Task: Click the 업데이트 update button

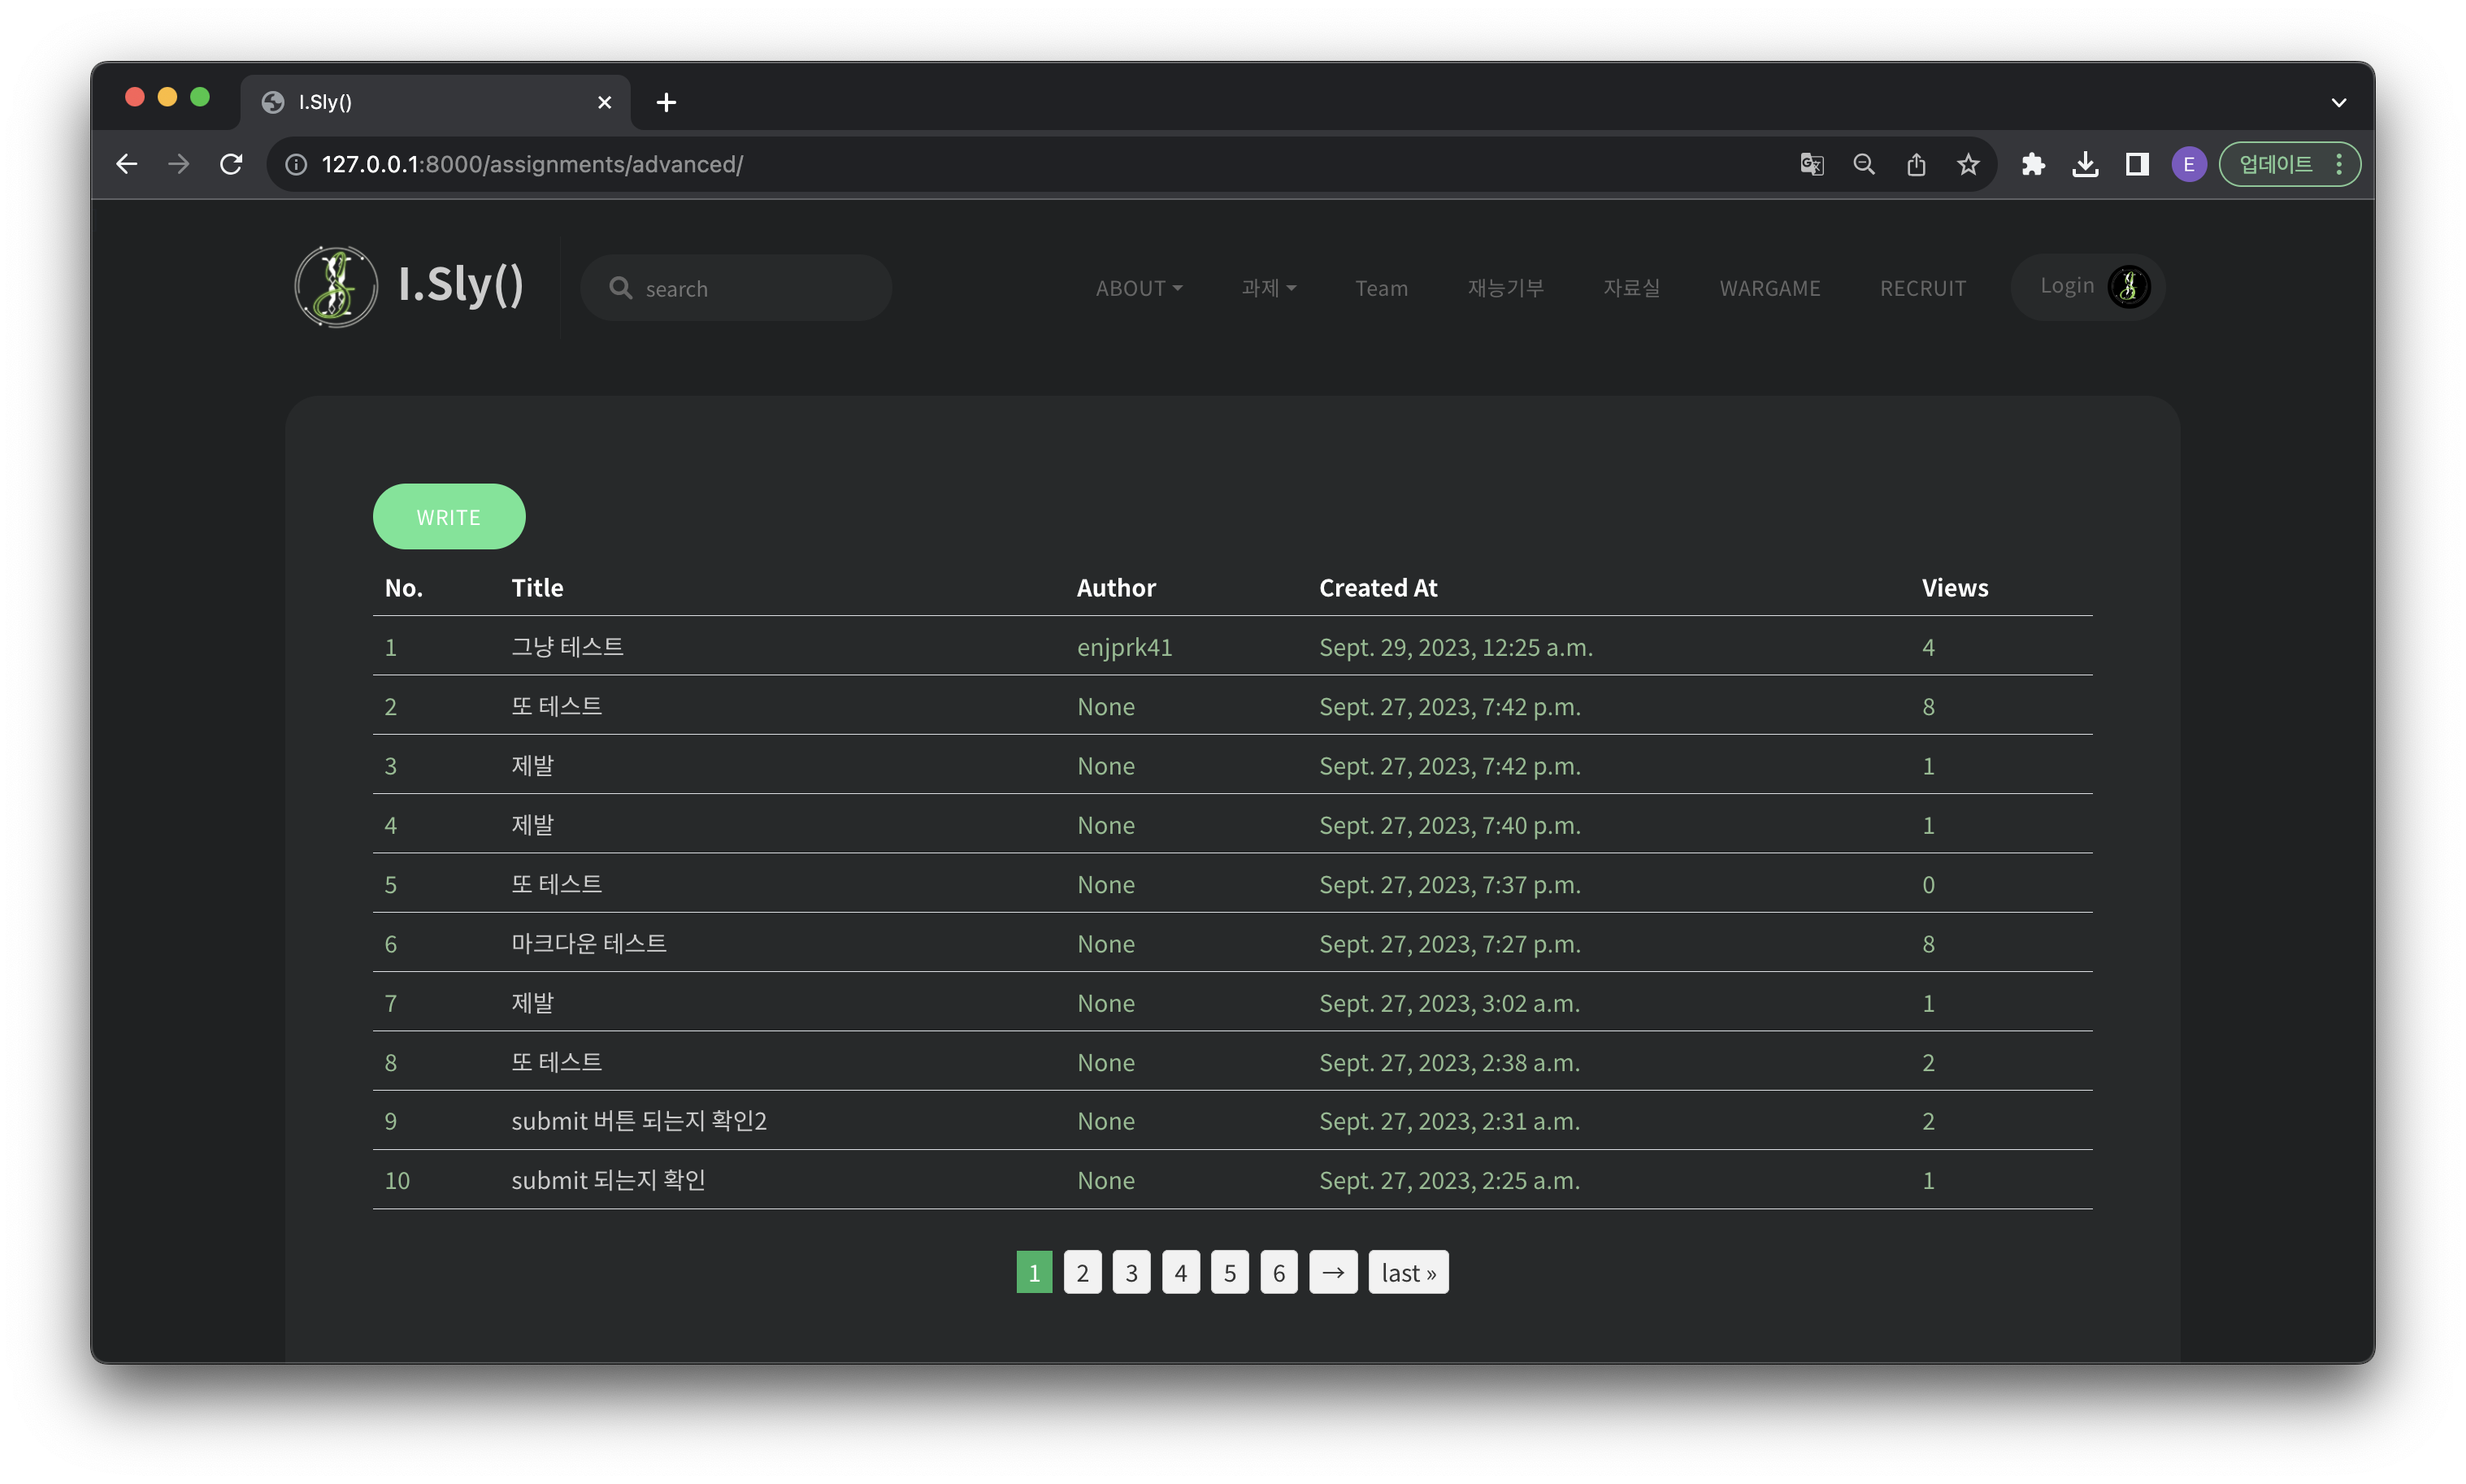Action: coord(2274,164)
